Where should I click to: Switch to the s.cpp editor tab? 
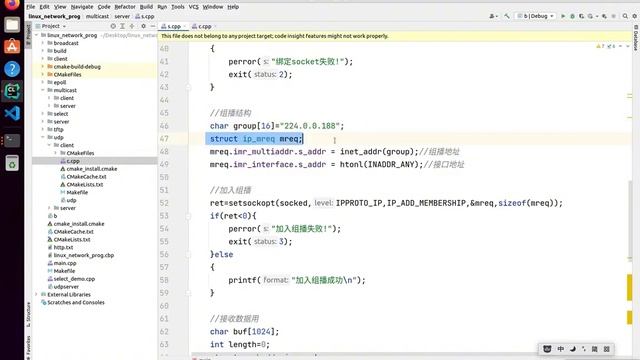pyautogui.click(x=173, y=26)
